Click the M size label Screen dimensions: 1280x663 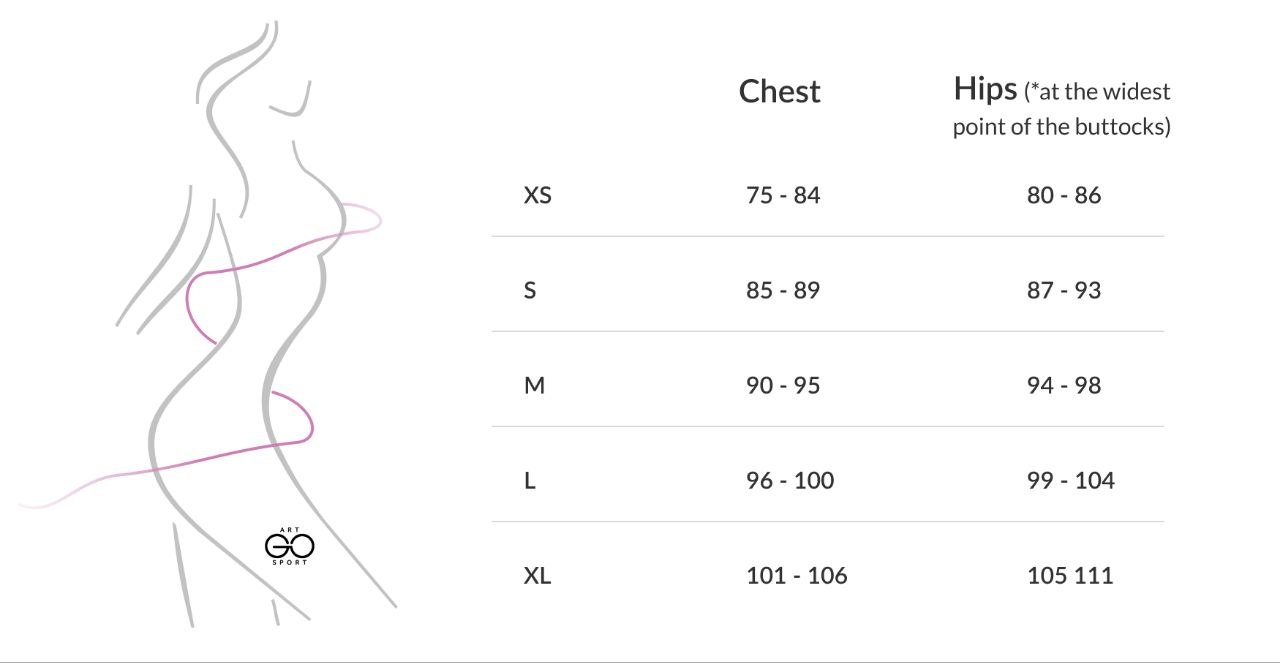(534, 385)
